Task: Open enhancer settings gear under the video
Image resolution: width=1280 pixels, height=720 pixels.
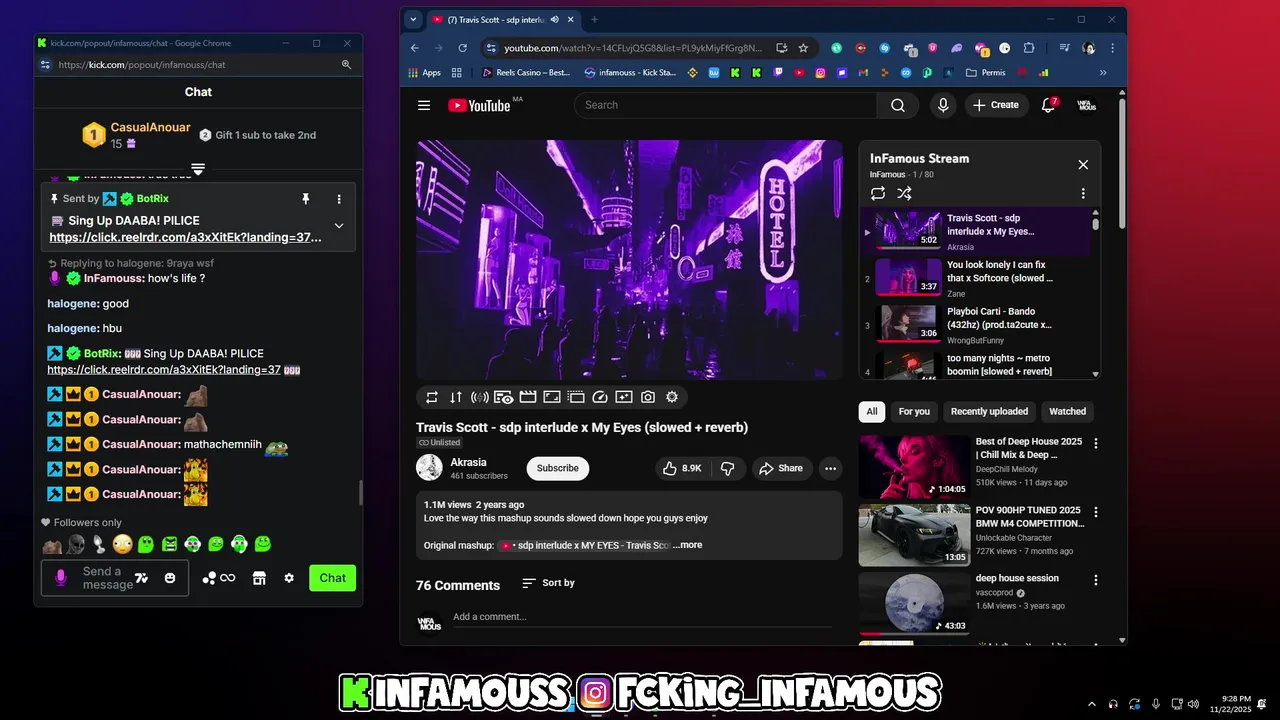Action: (x=672, y=397)
